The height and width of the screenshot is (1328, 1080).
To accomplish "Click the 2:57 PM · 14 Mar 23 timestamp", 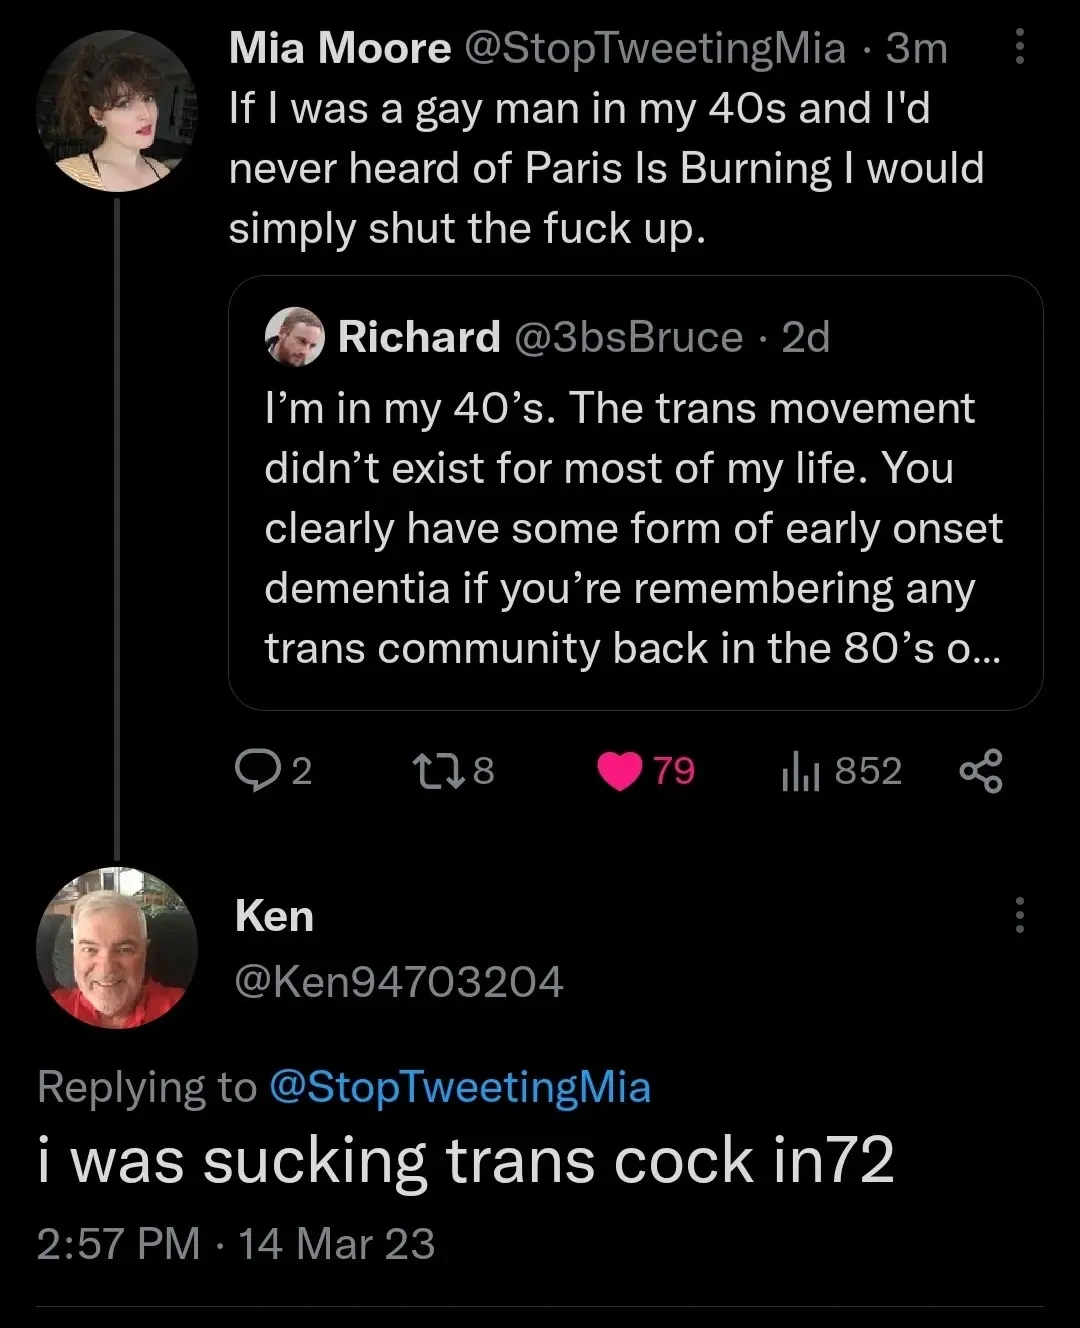I will pyautogui.click(x=236, y=1244).
